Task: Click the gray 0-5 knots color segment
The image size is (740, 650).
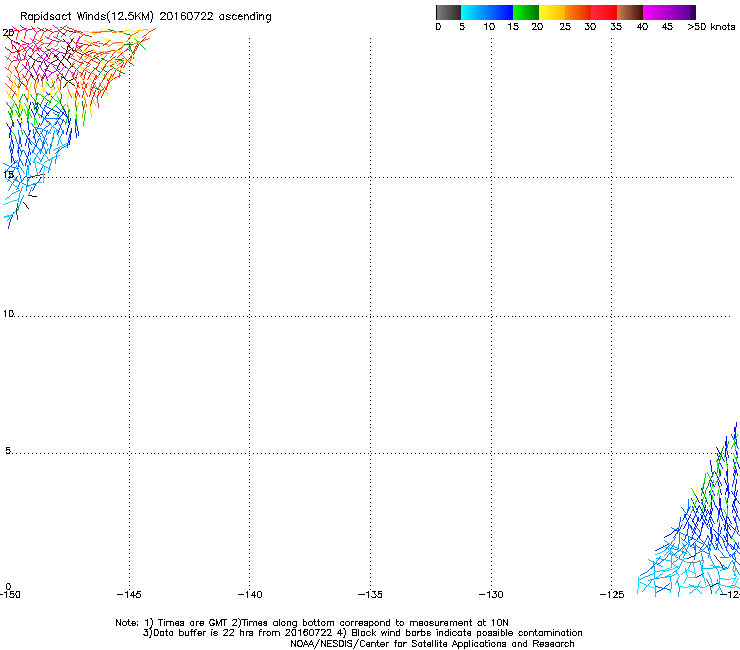Action: click(x=448, y=12)
